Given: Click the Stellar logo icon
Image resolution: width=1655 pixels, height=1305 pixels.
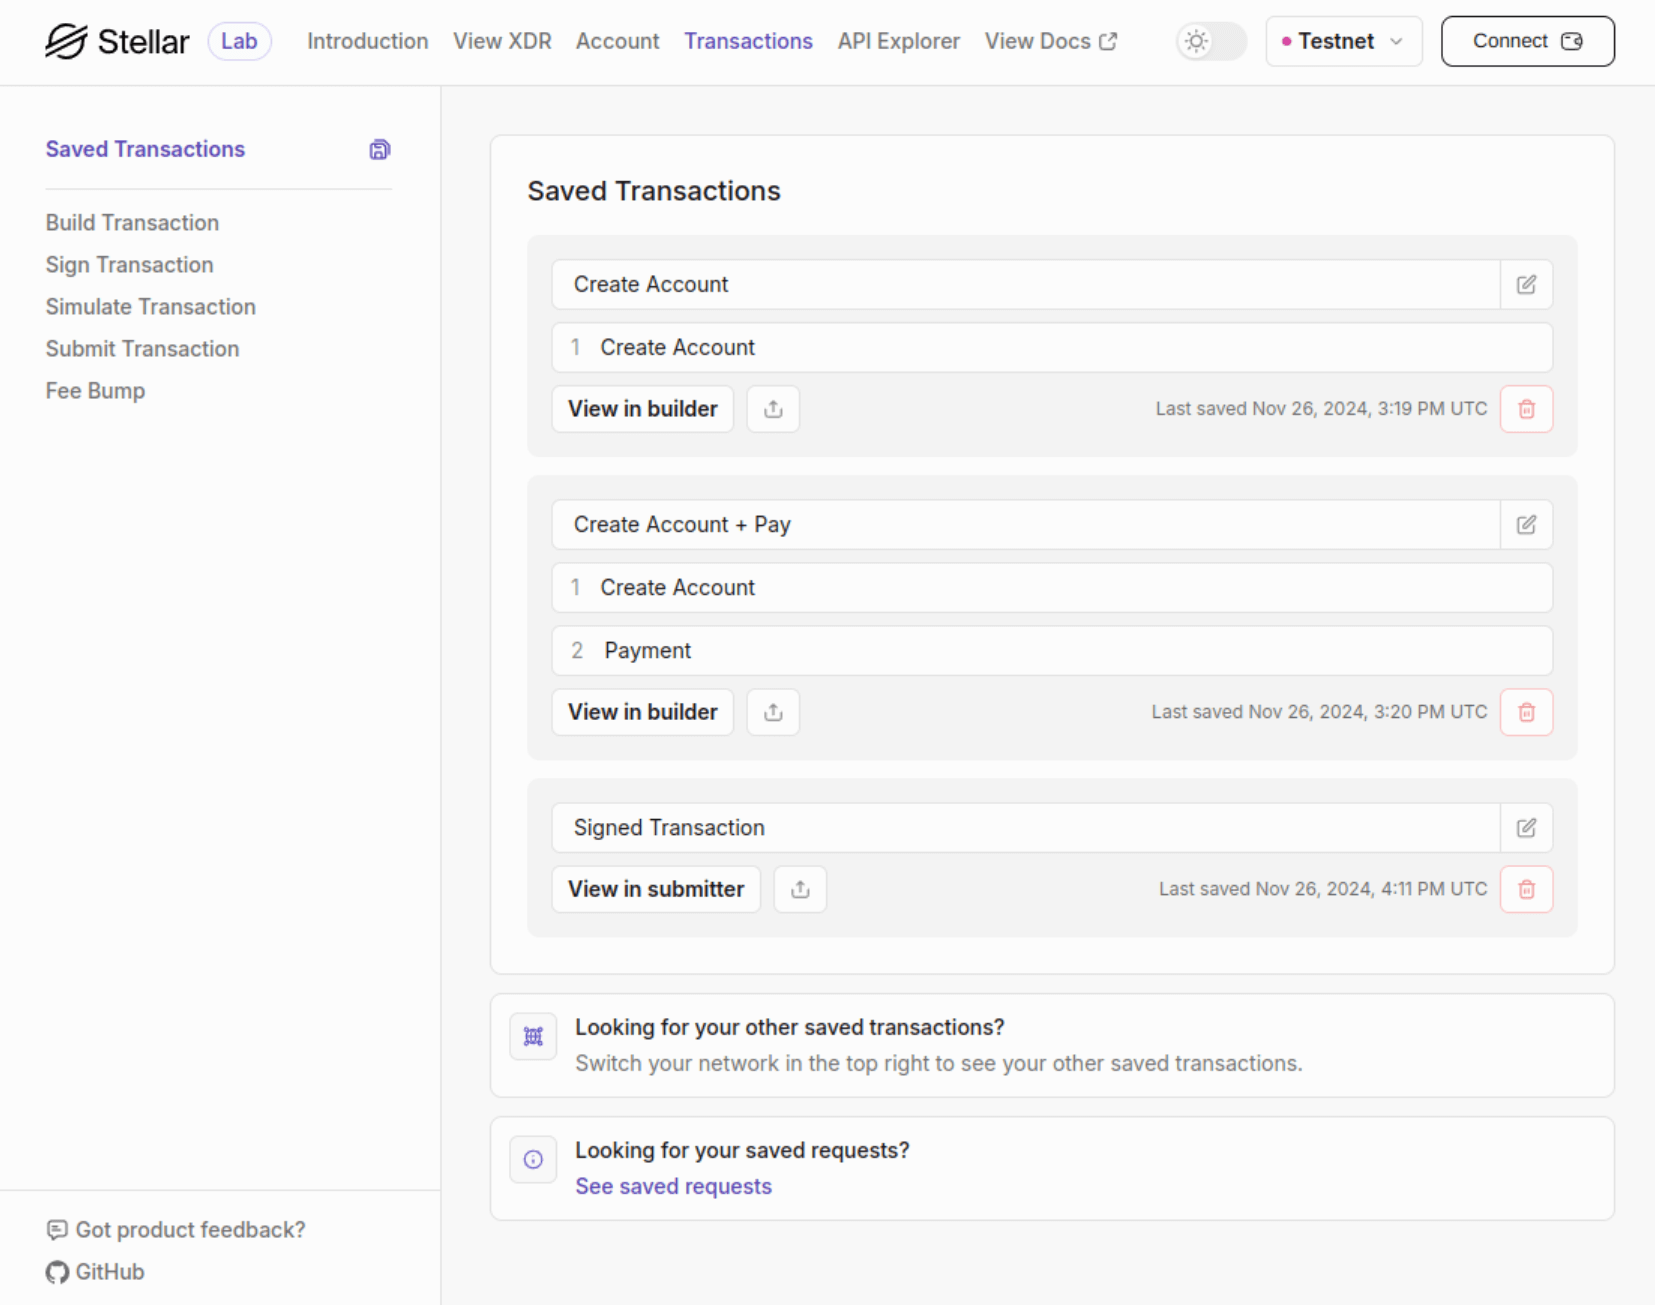Looking at the screenshot, I should click(66, 41).
